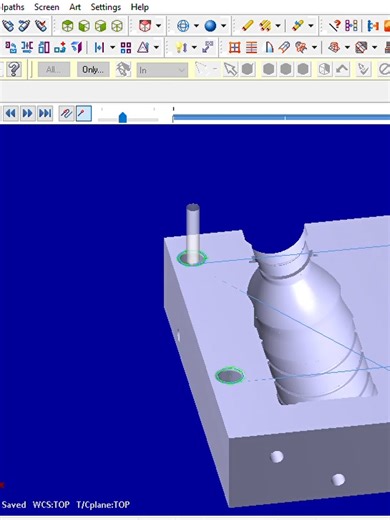Click the purple triangle icon

click(x=143, y=48)
